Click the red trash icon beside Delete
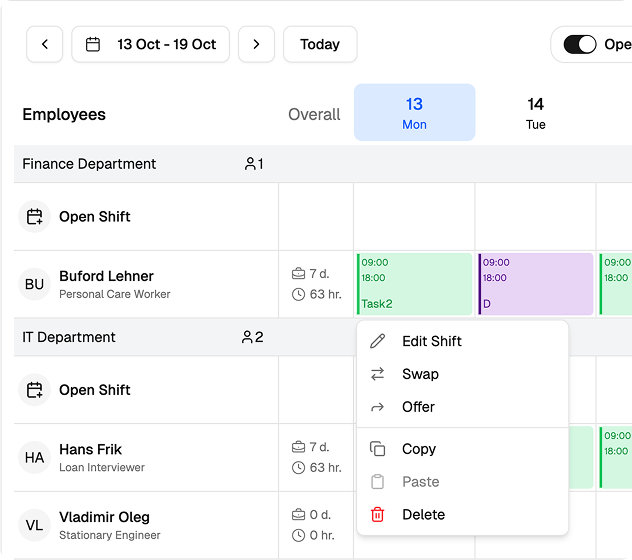This screenshot has width=632, height=560. [x=377, y=514]
